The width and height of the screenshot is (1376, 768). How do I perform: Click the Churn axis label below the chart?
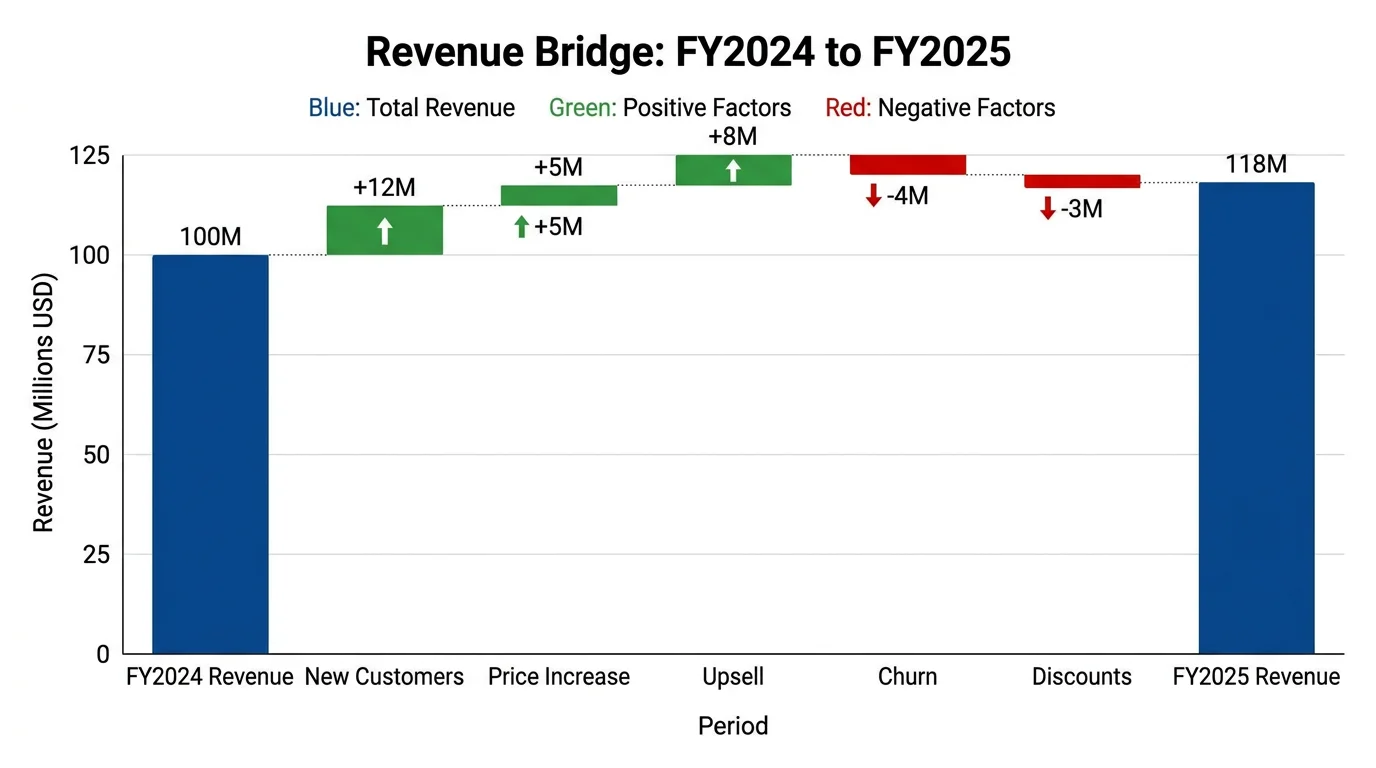pos(907,677)
